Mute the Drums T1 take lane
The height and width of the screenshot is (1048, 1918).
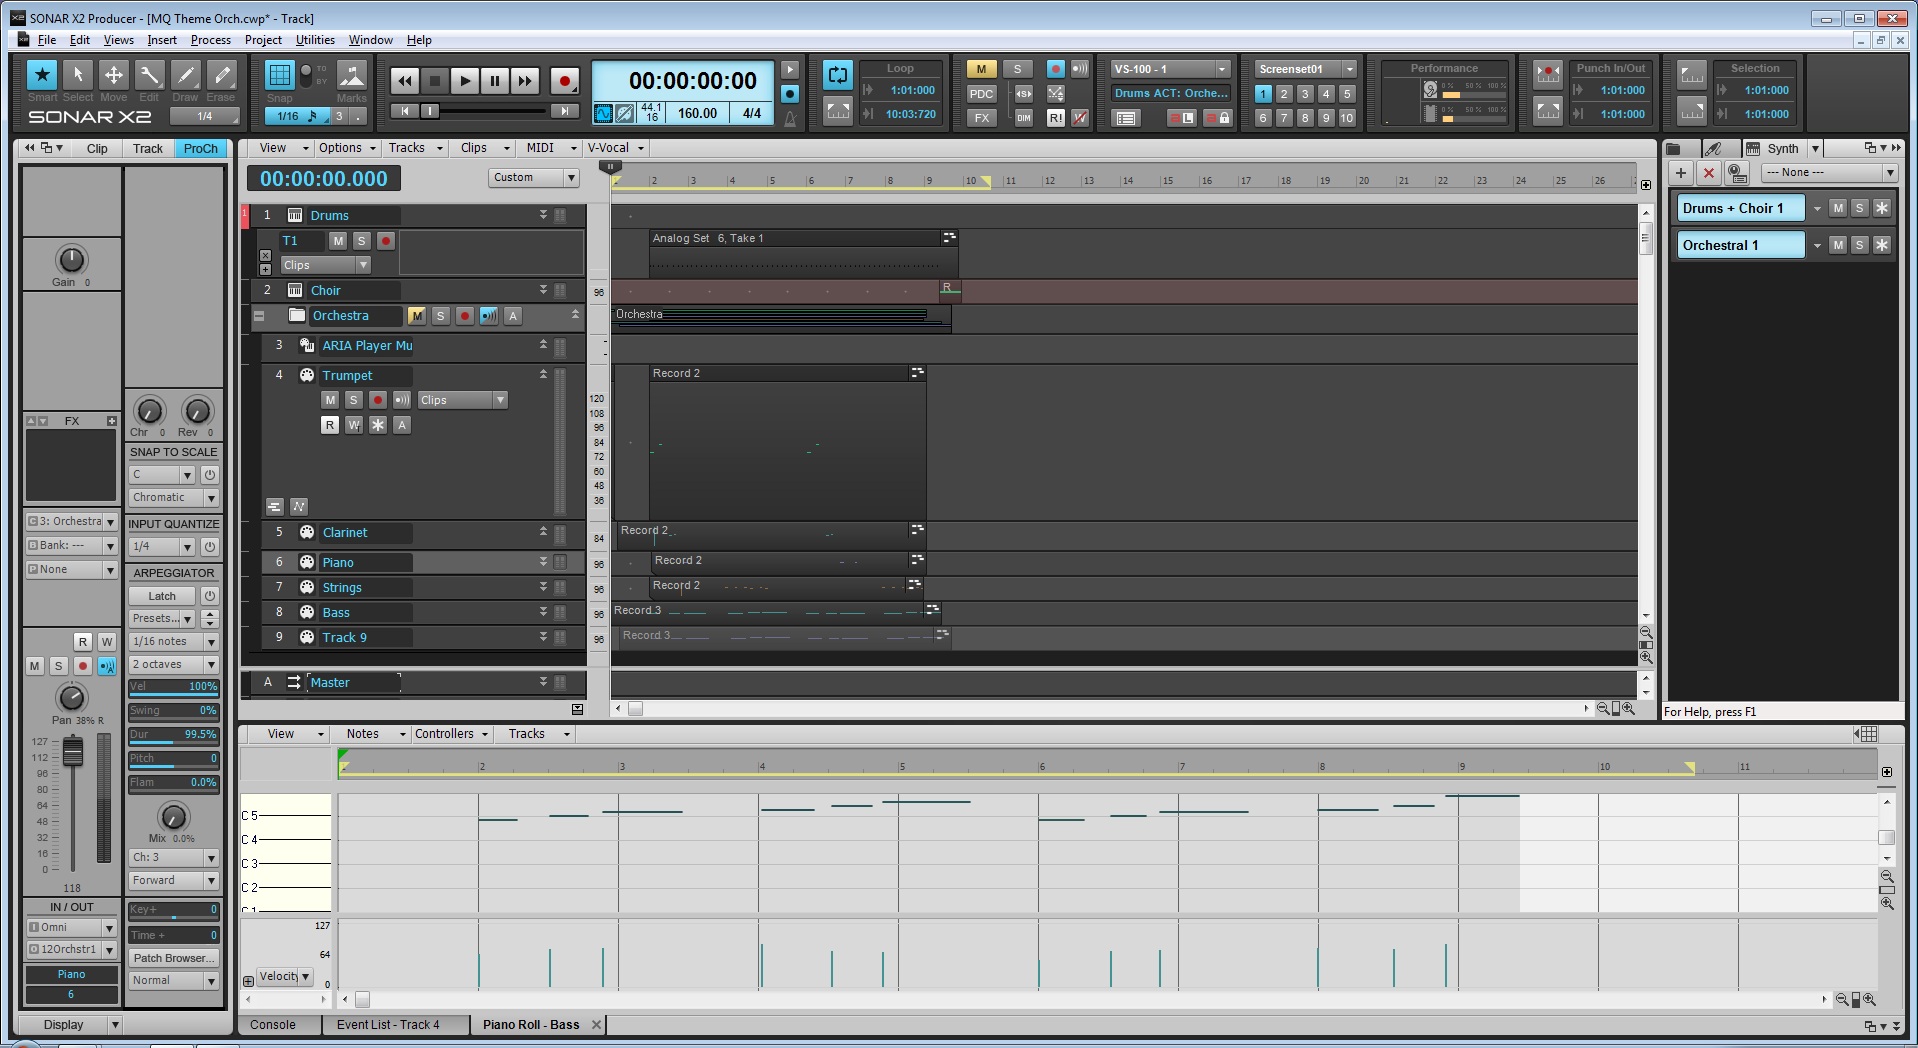[x=338, y=241]
